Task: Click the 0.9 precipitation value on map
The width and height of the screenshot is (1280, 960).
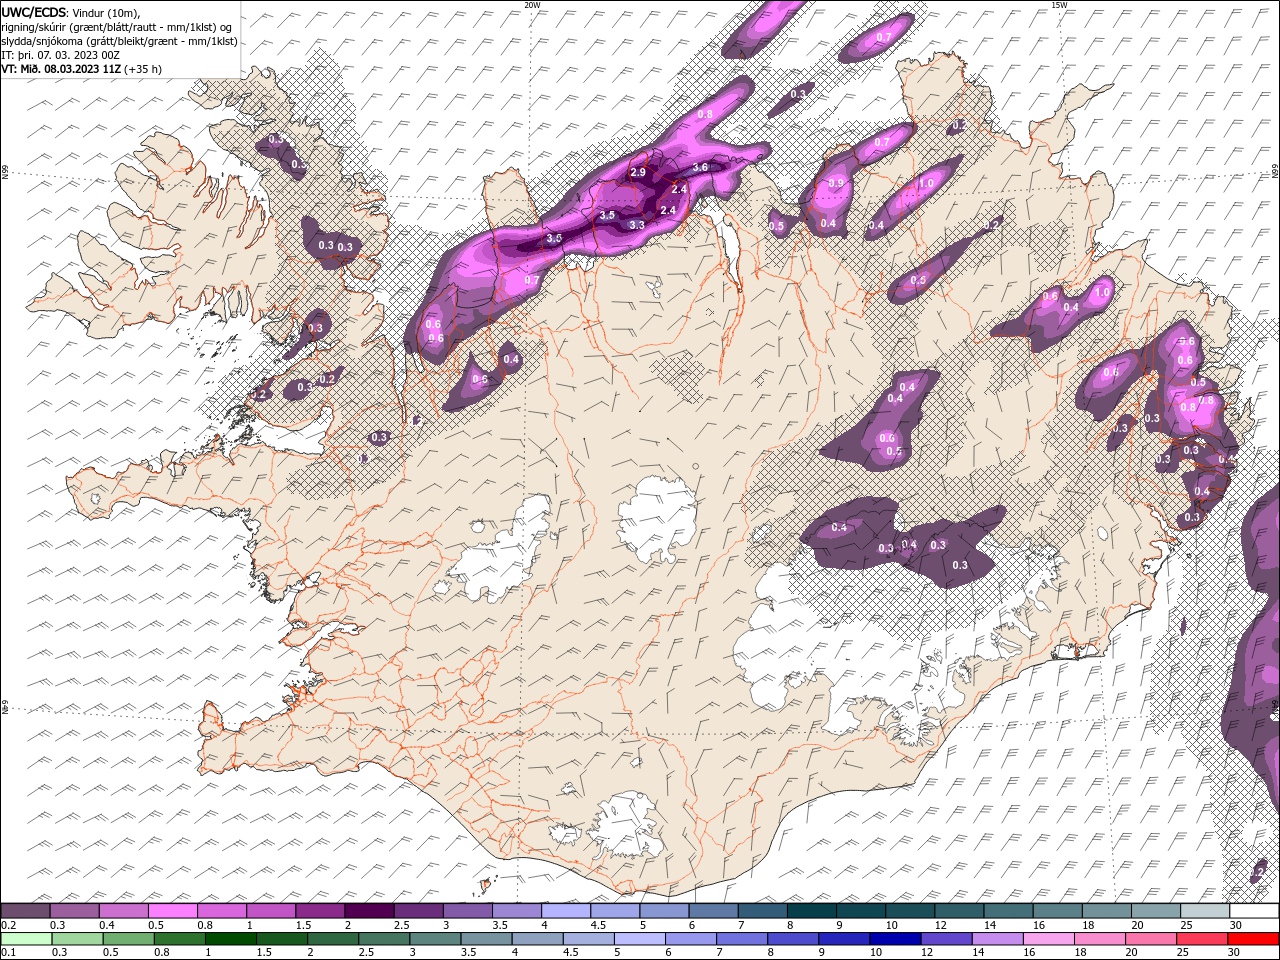Action: coord(836,183)
